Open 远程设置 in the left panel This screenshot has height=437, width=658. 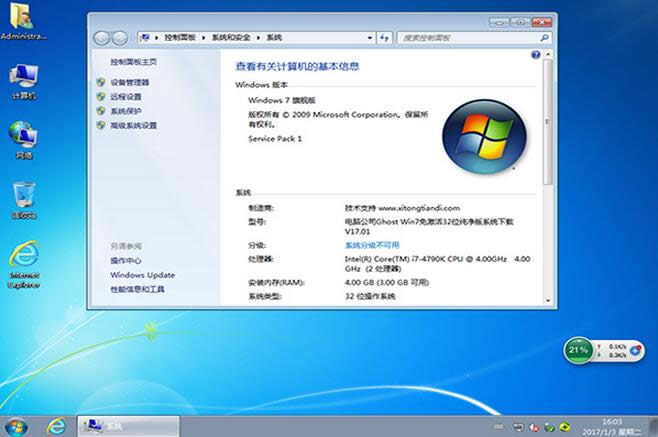[126, 97]
